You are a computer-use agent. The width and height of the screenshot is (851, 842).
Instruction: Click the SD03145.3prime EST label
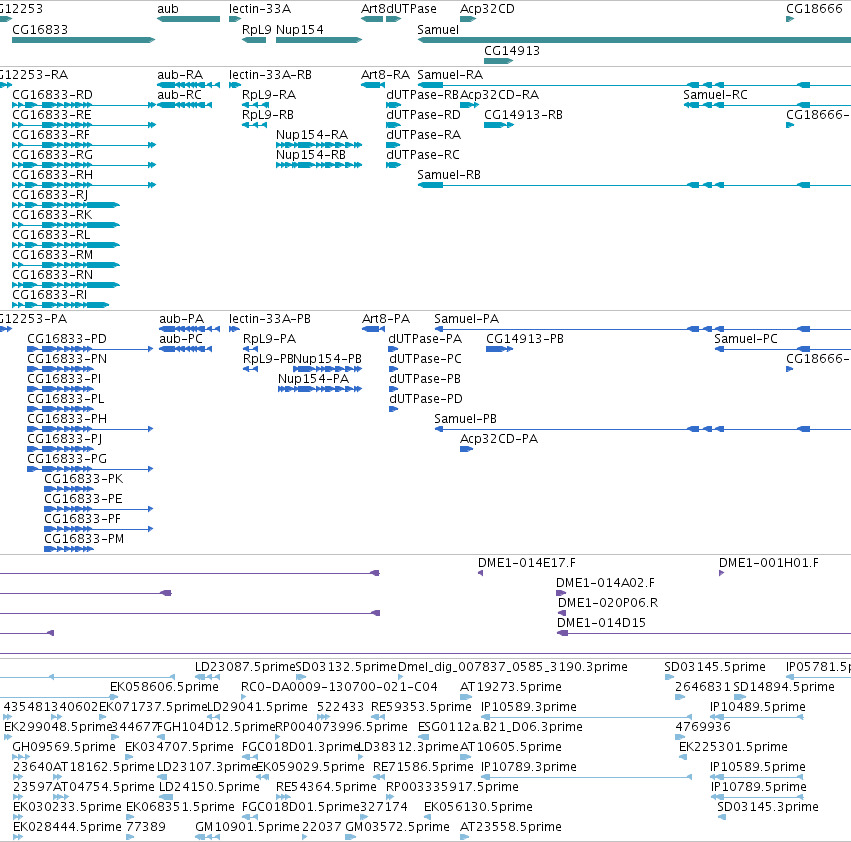pos(768,806)
